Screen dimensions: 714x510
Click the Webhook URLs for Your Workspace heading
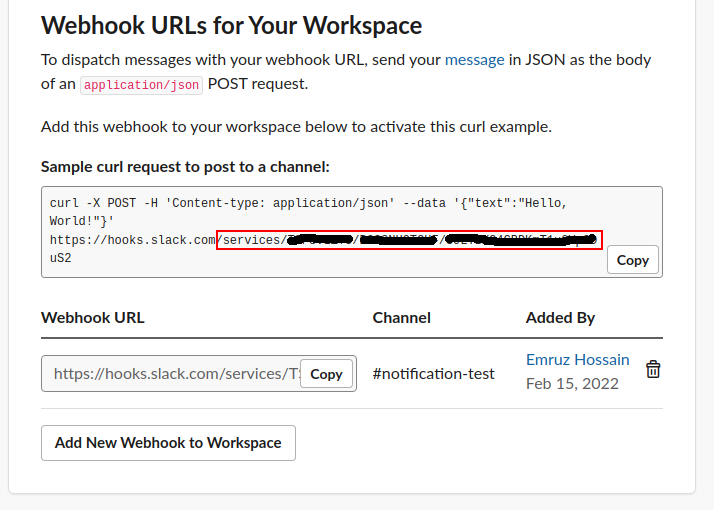231,25
